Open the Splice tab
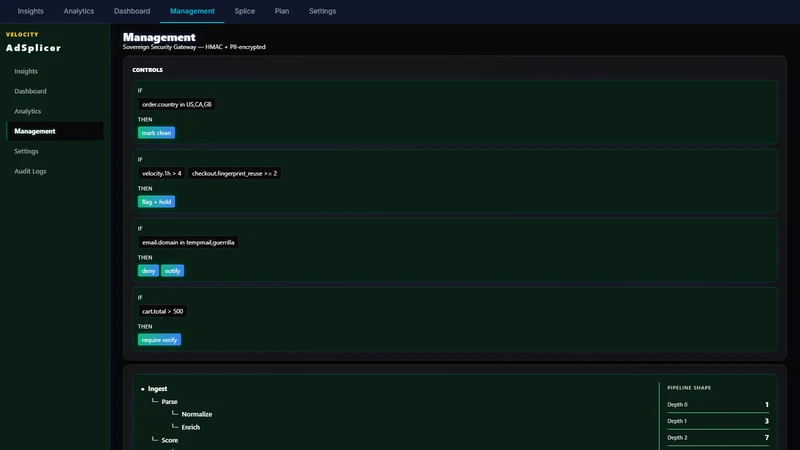 (x=244, y=11)
